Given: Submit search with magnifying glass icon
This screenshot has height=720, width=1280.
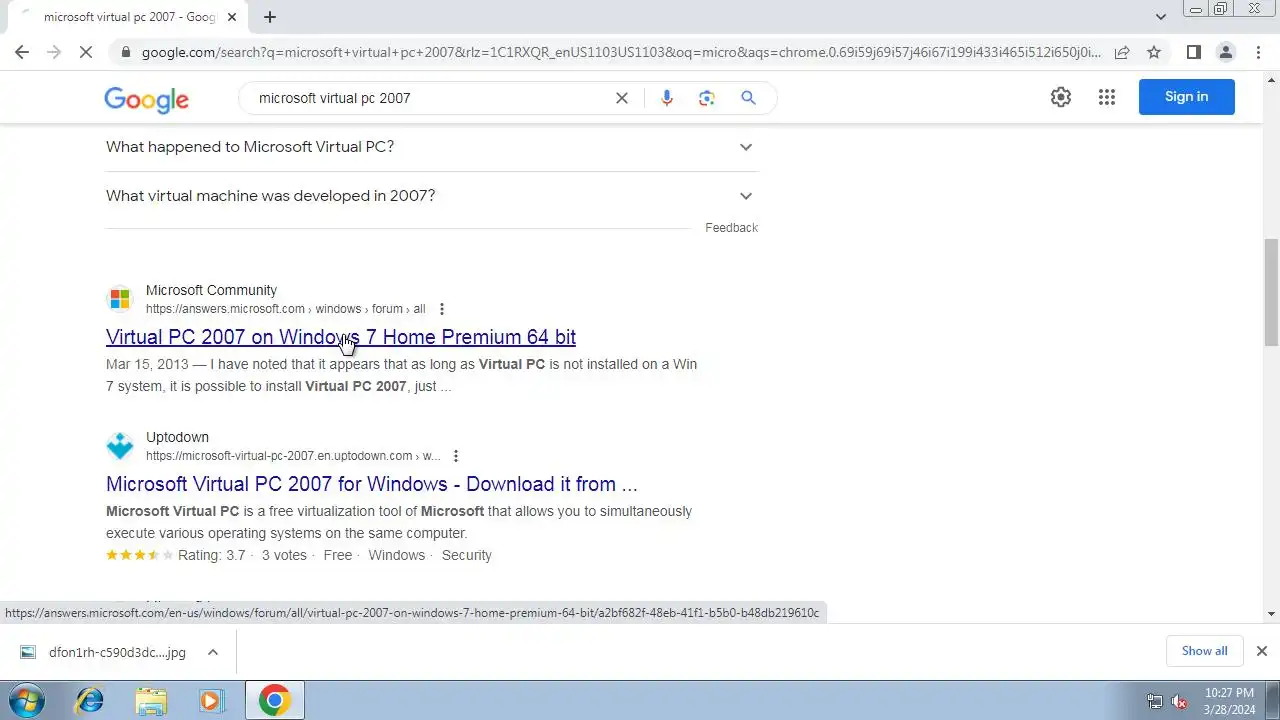Looking at the screenshot, I should pyautogui.click(x=748, y=98).
